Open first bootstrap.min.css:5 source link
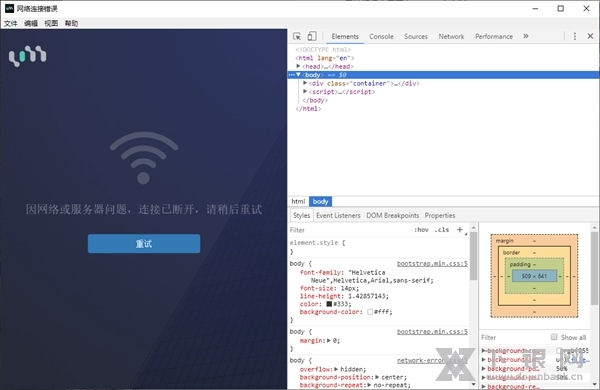 point(432,264)
